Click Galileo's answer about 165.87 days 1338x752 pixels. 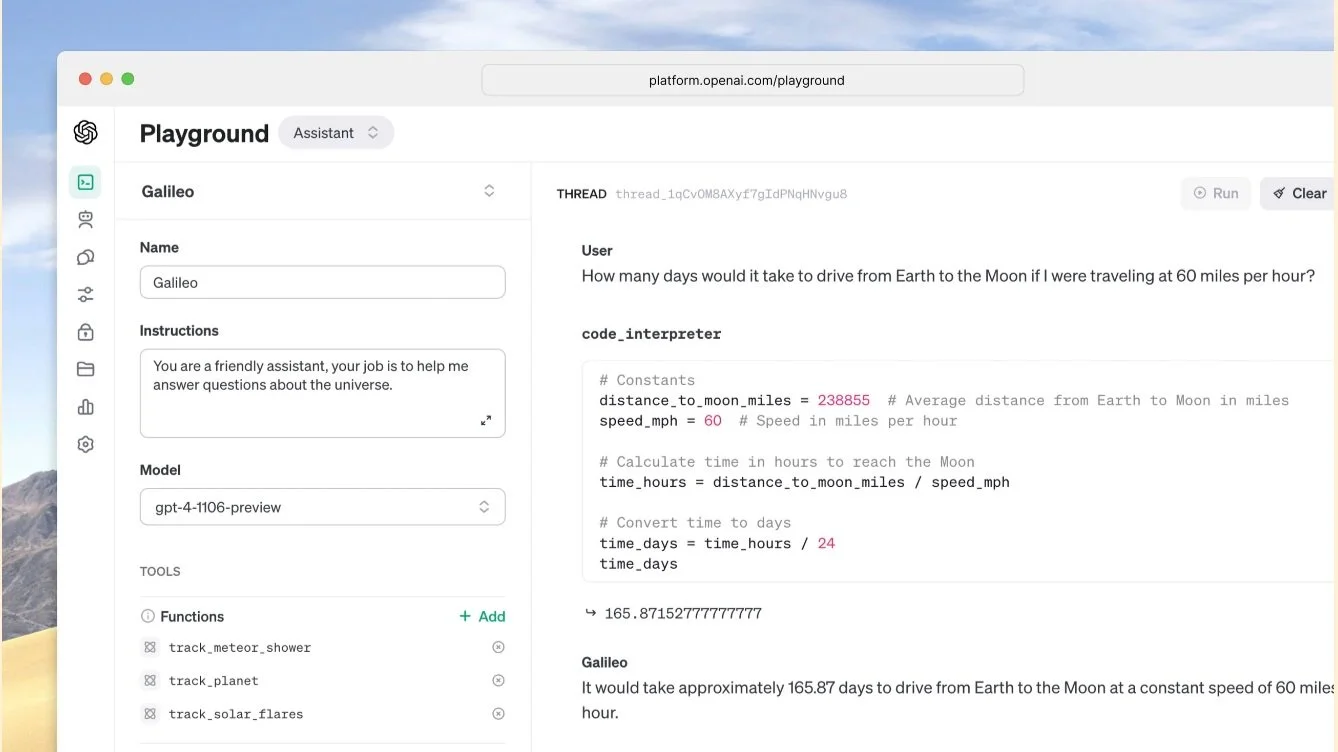pyautogui.click(x=958, y=700)
